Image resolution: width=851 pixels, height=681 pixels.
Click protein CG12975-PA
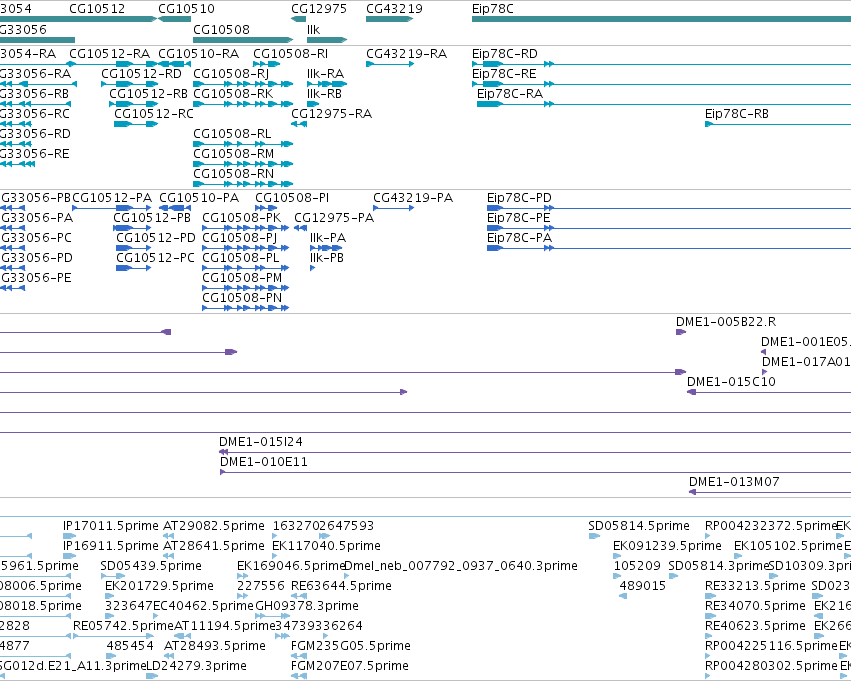(x=334, y=218)
